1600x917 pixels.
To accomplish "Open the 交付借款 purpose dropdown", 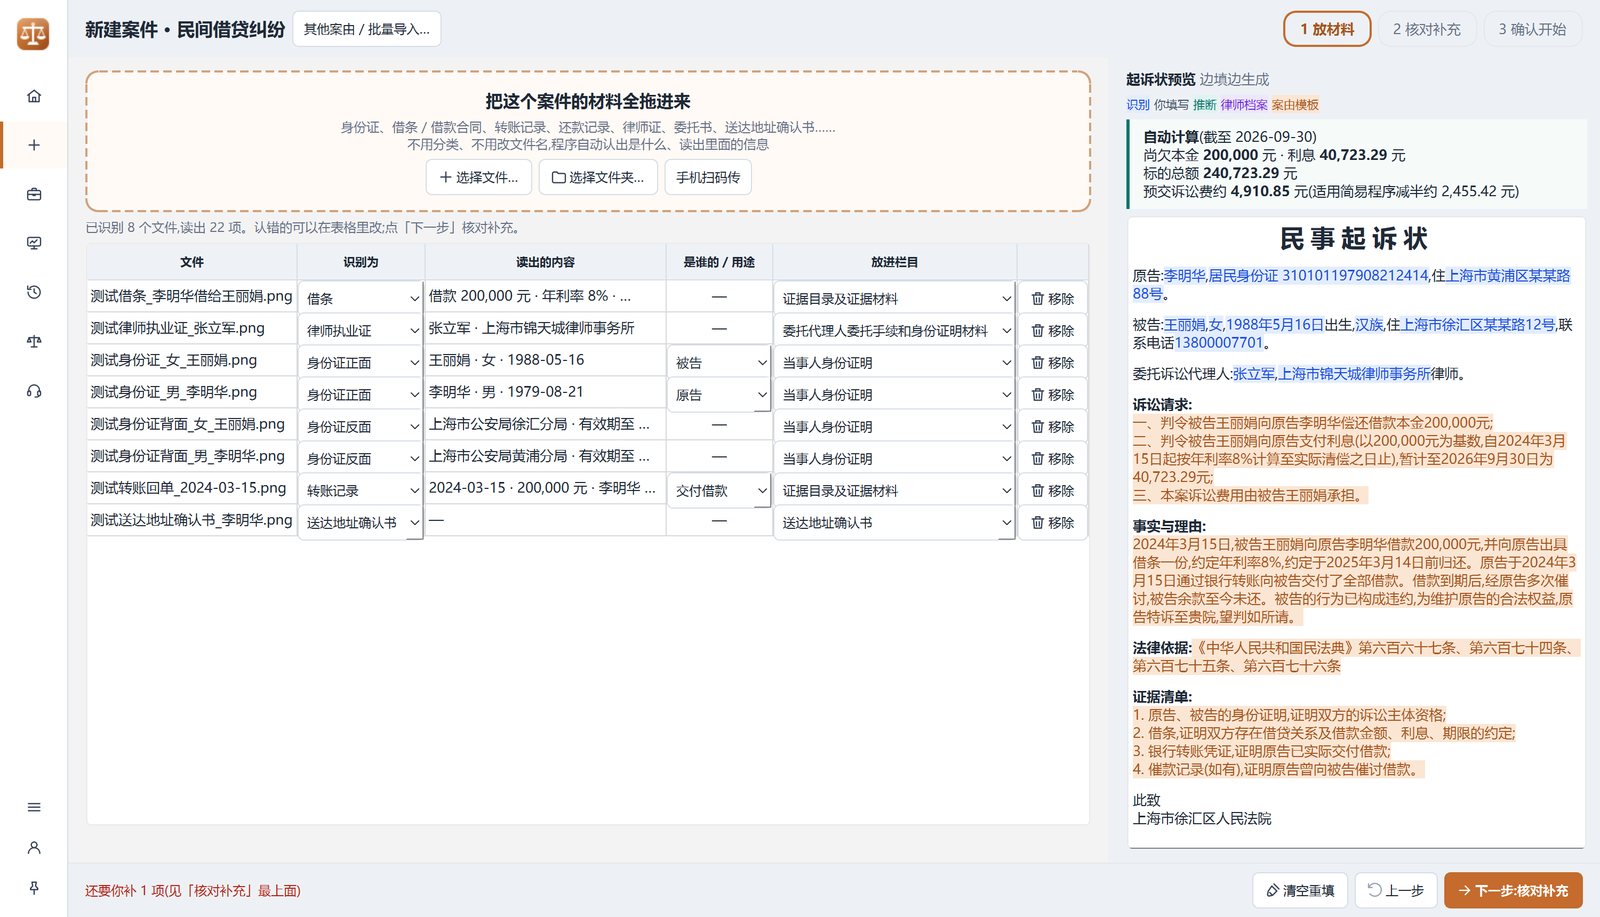I will pyautogui.click(x=719, y=490).
